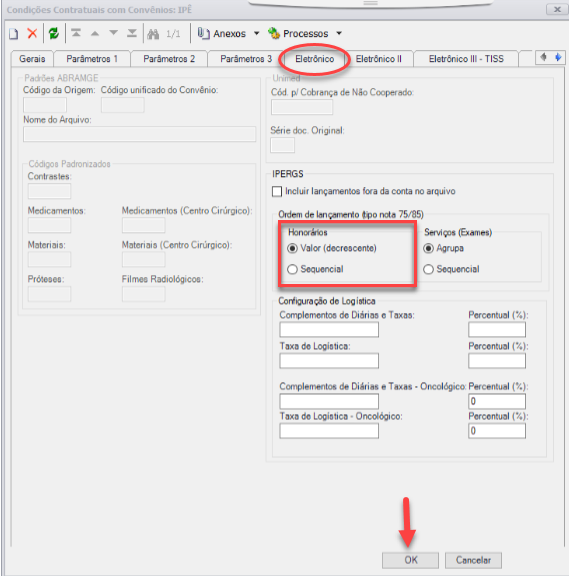Click the Série doc. Original field
569x576 pixels.
click(x=282, y=145)
